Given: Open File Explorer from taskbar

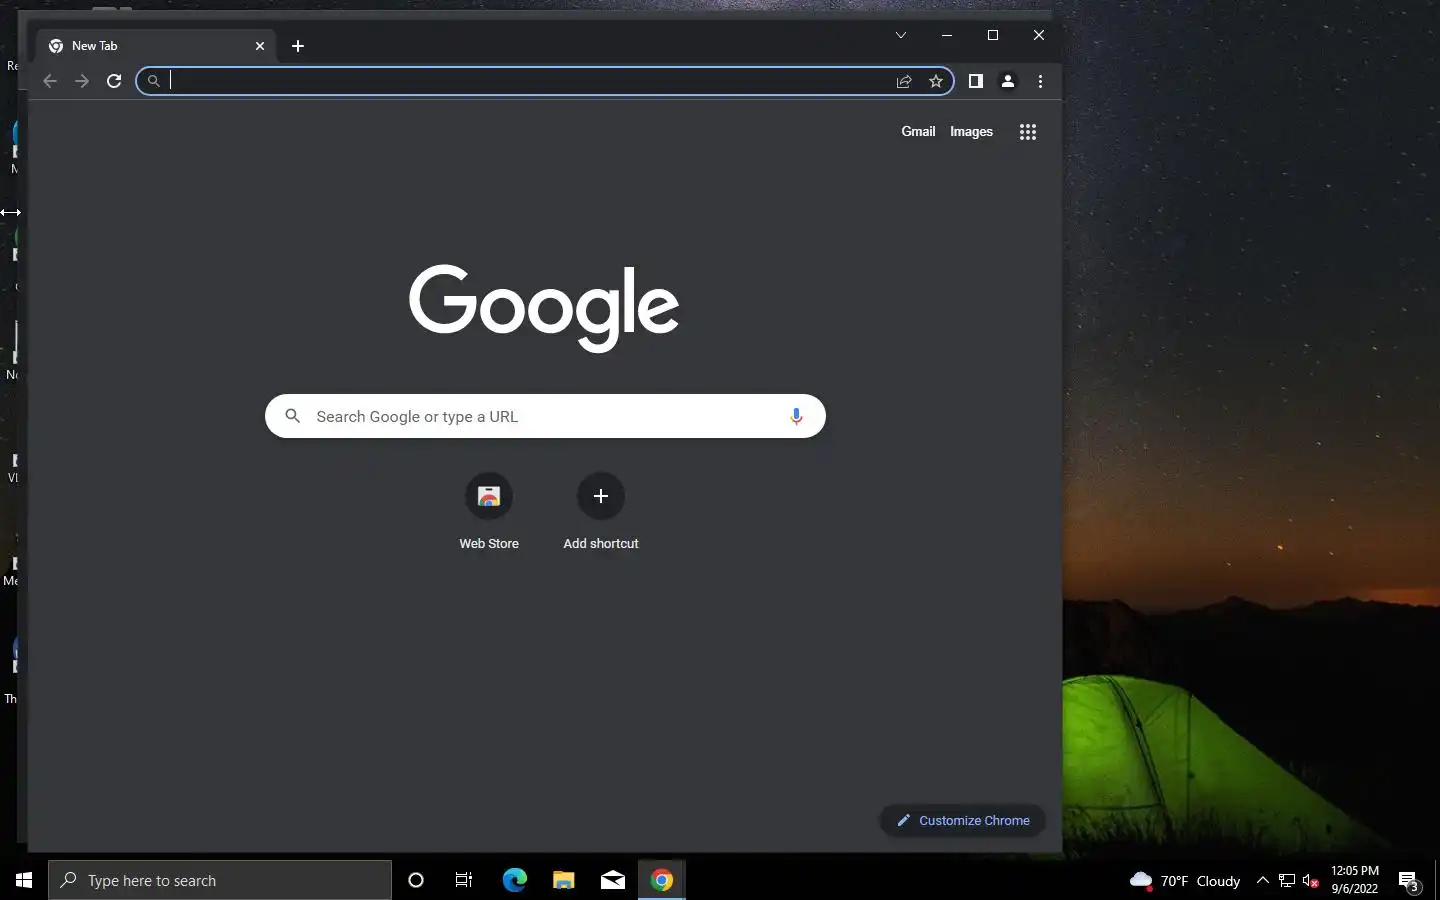Looking at the screenshot, I should 563,880.
